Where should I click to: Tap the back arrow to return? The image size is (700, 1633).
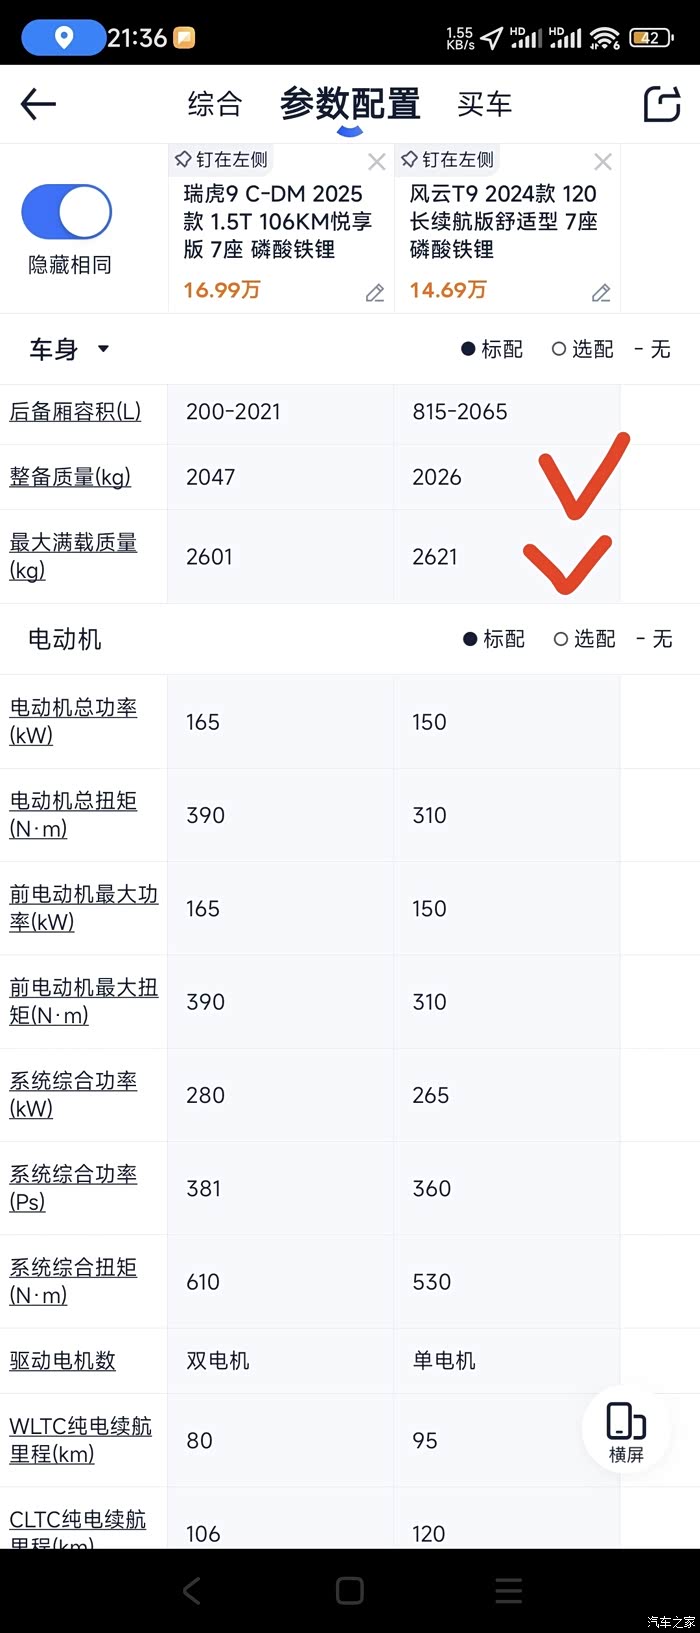point(37,103)
